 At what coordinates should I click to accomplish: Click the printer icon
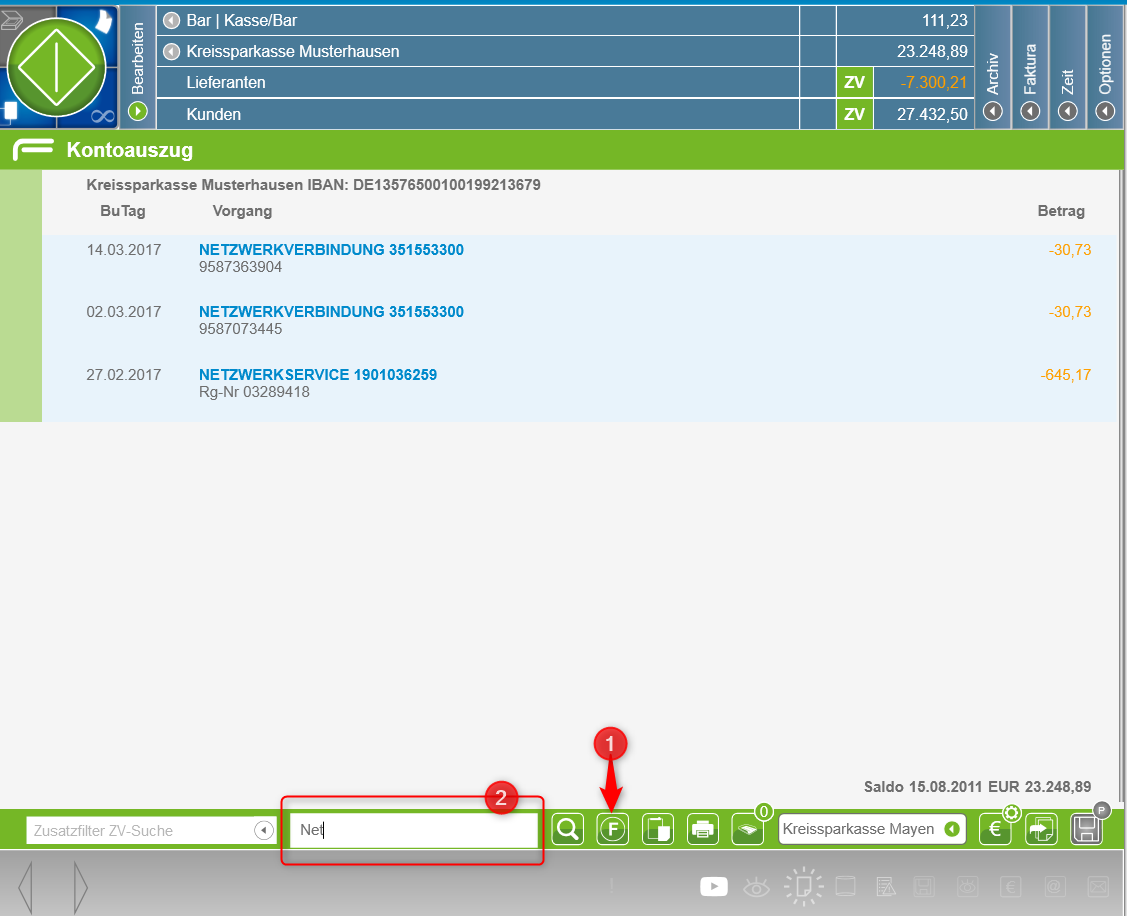coord(703,830)
